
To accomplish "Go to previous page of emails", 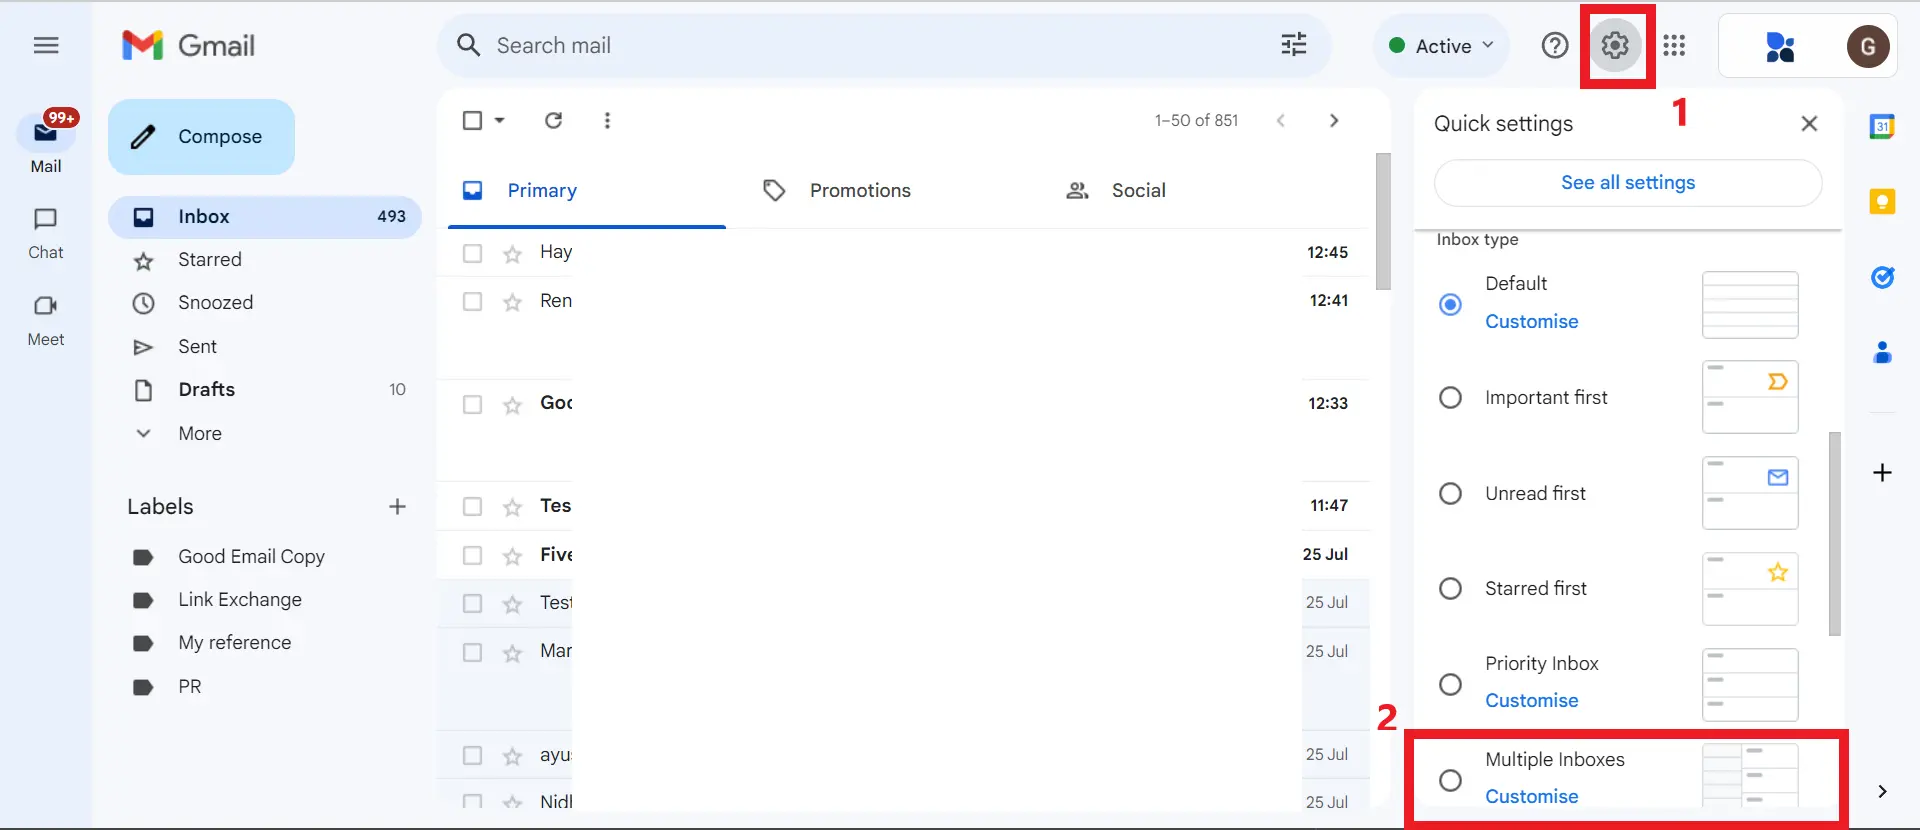I will coord(1281,120).
